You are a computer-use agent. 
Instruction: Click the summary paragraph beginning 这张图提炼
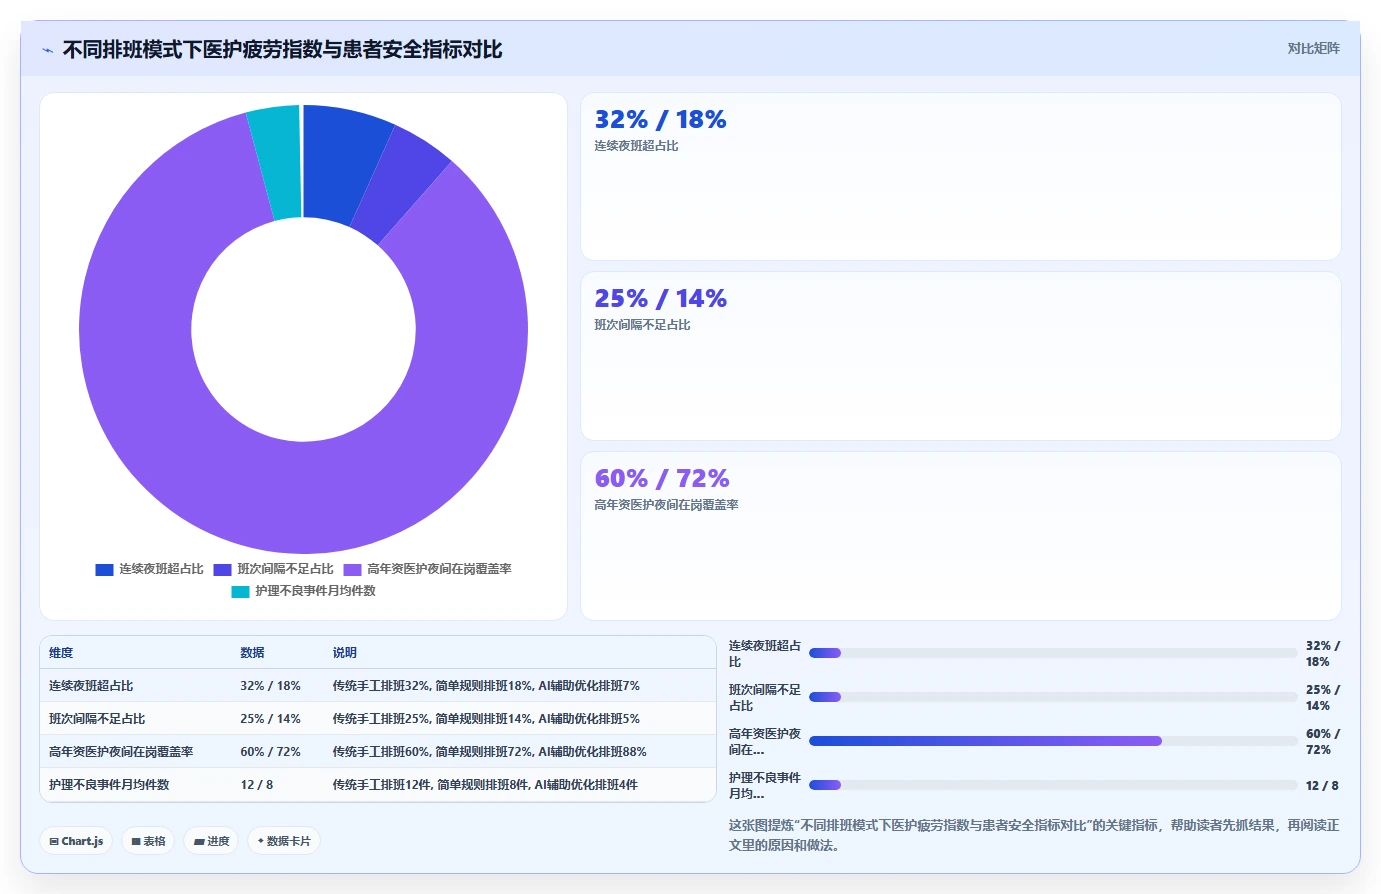click(x=1034, y=835)
